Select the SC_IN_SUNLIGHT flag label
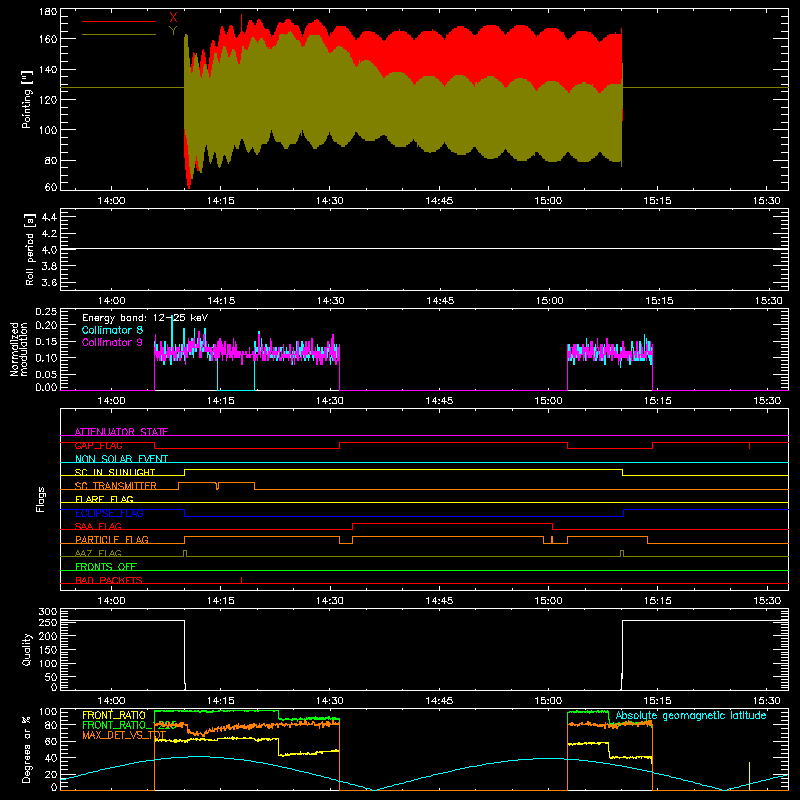 [x=115, y=472]
